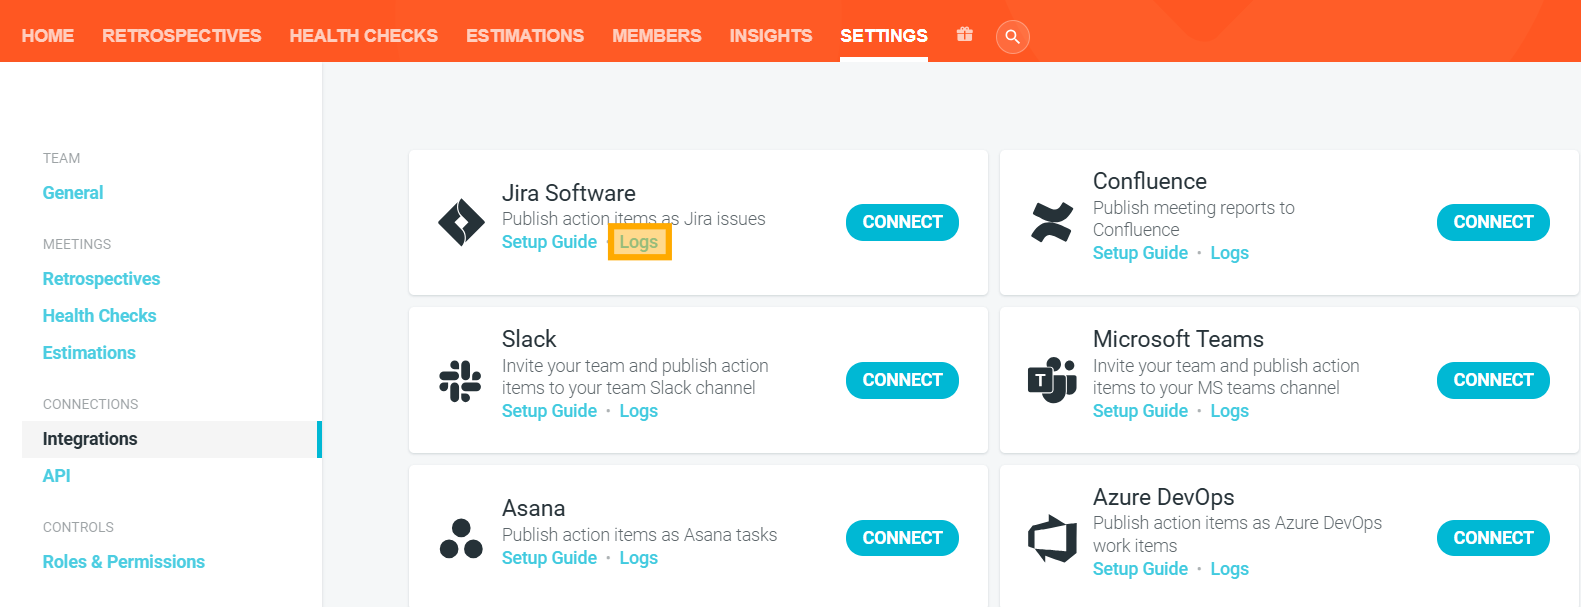Connect the Confluence integration
Viewport: 1581px width, 607px height.
(1493, 222)
